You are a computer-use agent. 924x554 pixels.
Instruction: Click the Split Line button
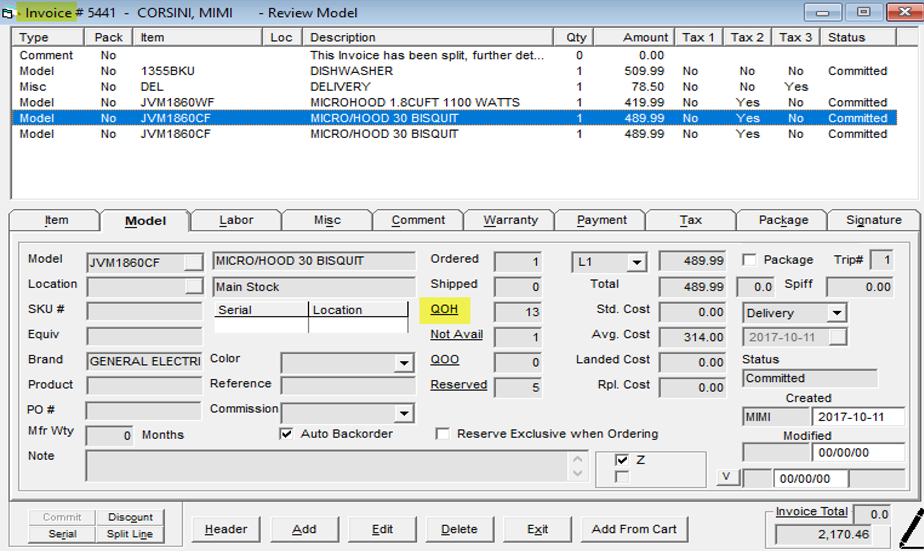pos(130,534)
